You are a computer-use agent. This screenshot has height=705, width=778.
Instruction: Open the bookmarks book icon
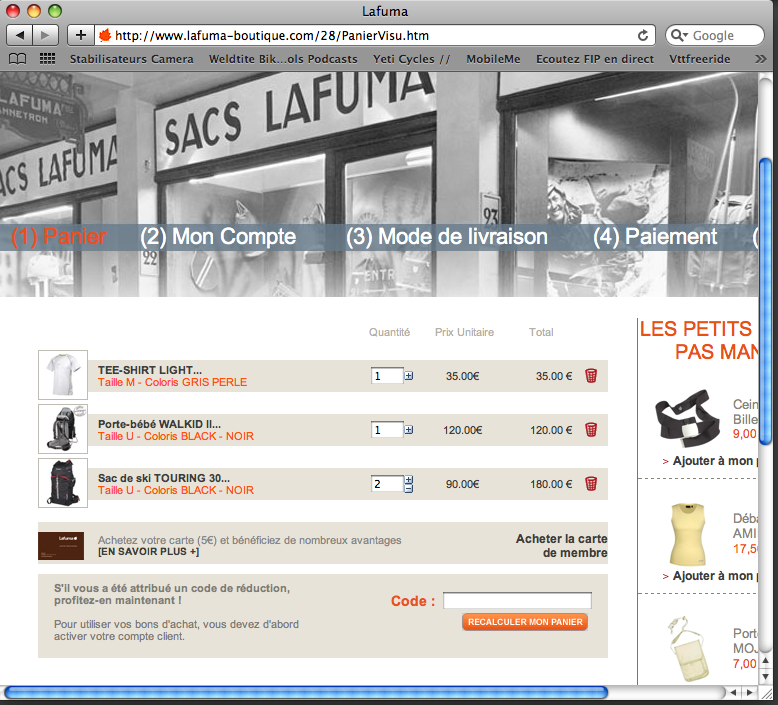[x=17, y=59]
